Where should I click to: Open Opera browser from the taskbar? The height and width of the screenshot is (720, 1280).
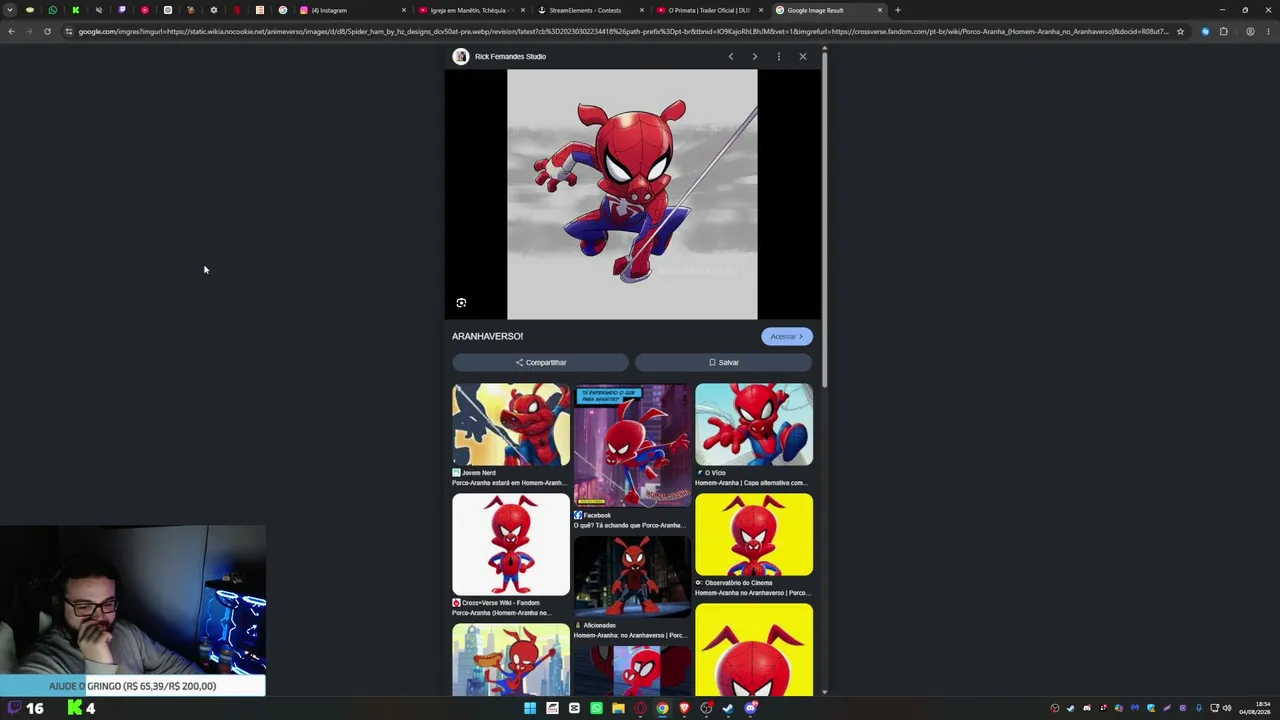pyautogui.click(x=640, y=708)
